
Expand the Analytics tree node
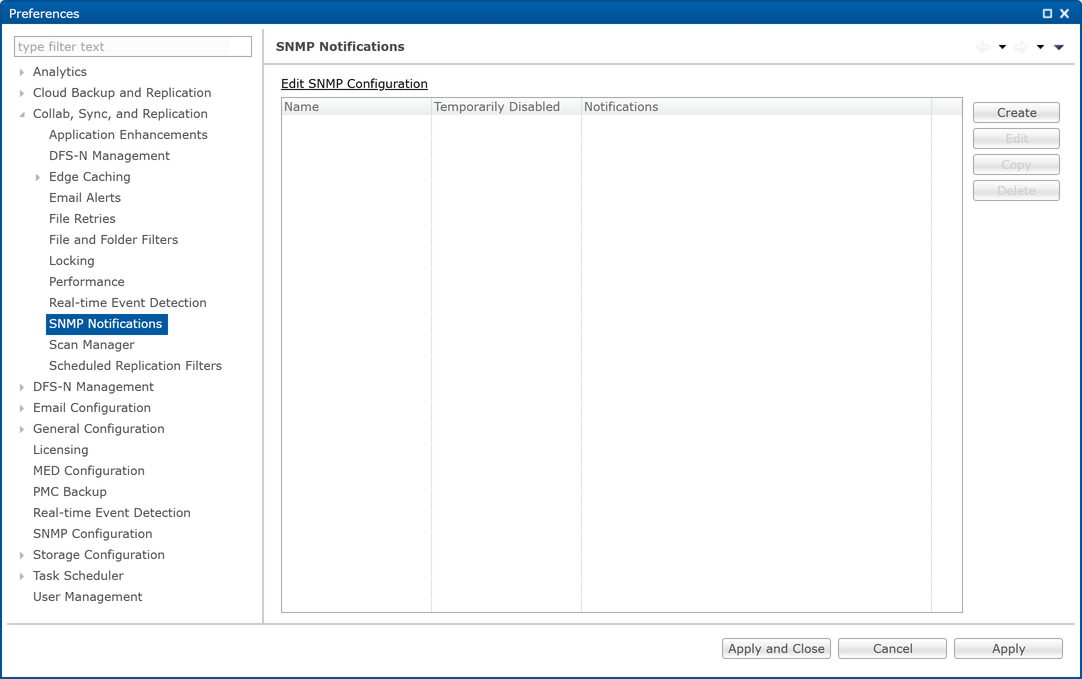point(22,72)
